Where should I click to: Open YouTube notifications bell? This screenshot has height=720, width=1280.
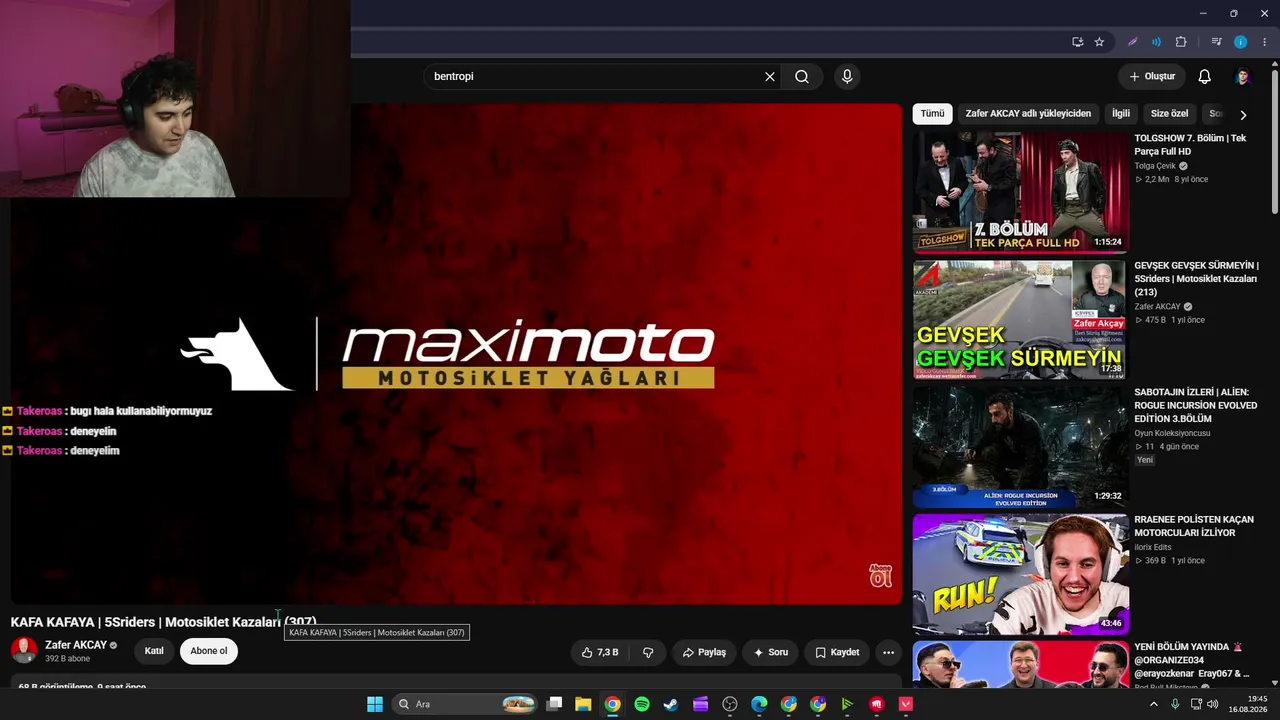(1205, 77)
